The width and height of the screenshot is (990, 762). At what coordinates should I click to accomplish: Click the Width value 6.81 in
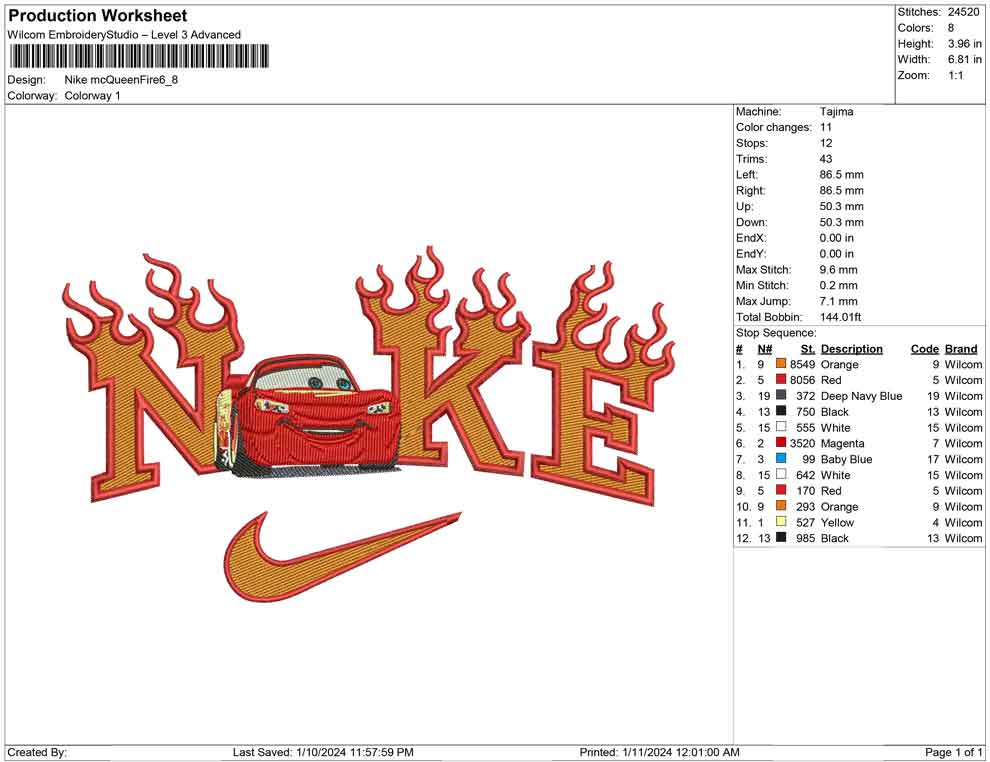click(964, 59)
